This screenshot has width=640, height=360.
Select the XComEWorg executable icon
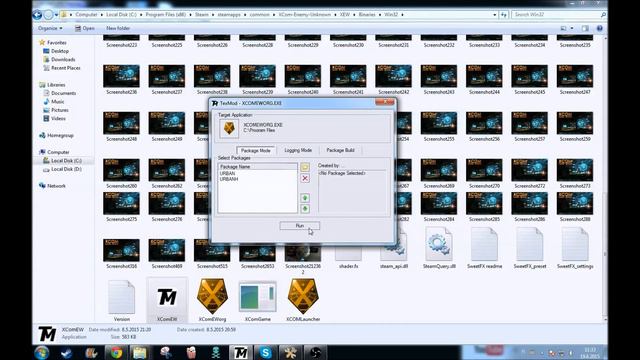(x=212, y=300)
